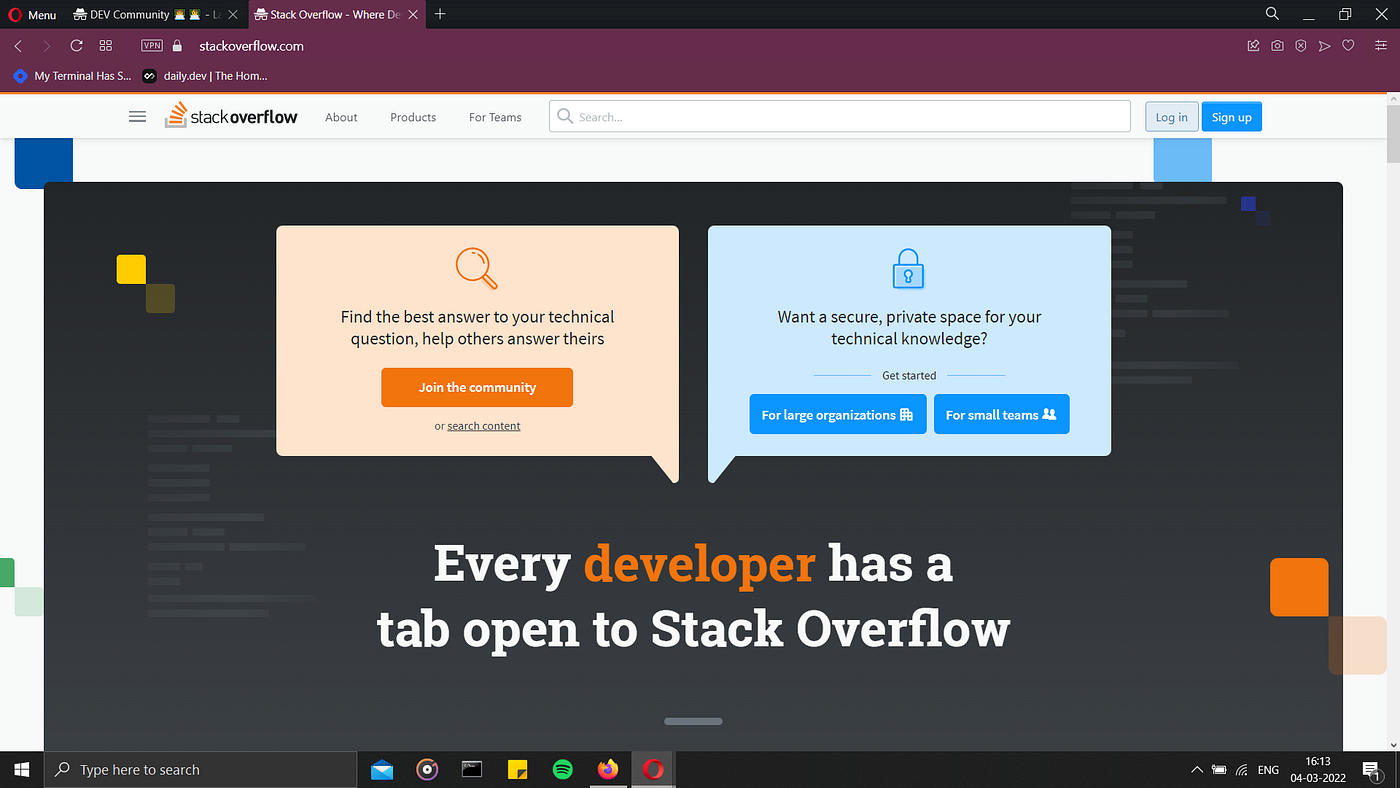Open Opera Easy Setup sliders icon
Viewport: 1400px width, 788px height.
click(1381, 46)
